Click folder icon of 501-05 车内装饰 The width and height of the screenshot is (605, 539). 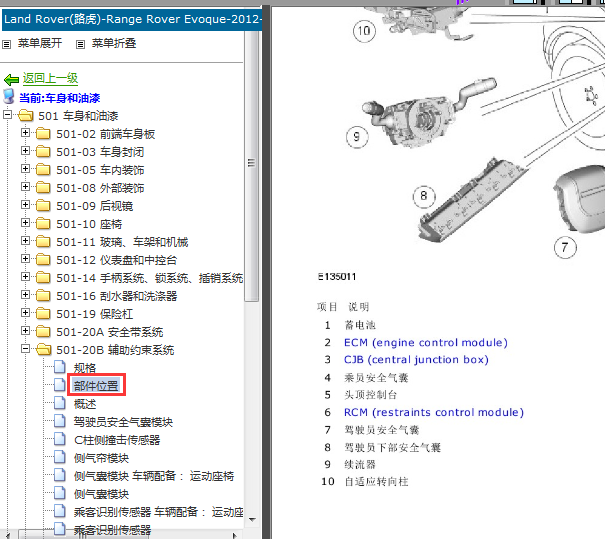(x=43, y=170)
